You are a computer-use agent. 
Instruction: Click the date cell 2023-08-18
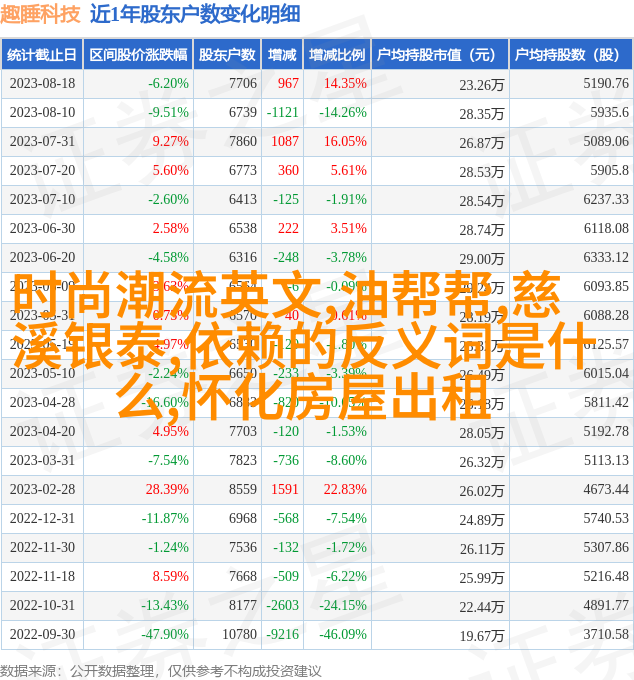click(42, 83)
